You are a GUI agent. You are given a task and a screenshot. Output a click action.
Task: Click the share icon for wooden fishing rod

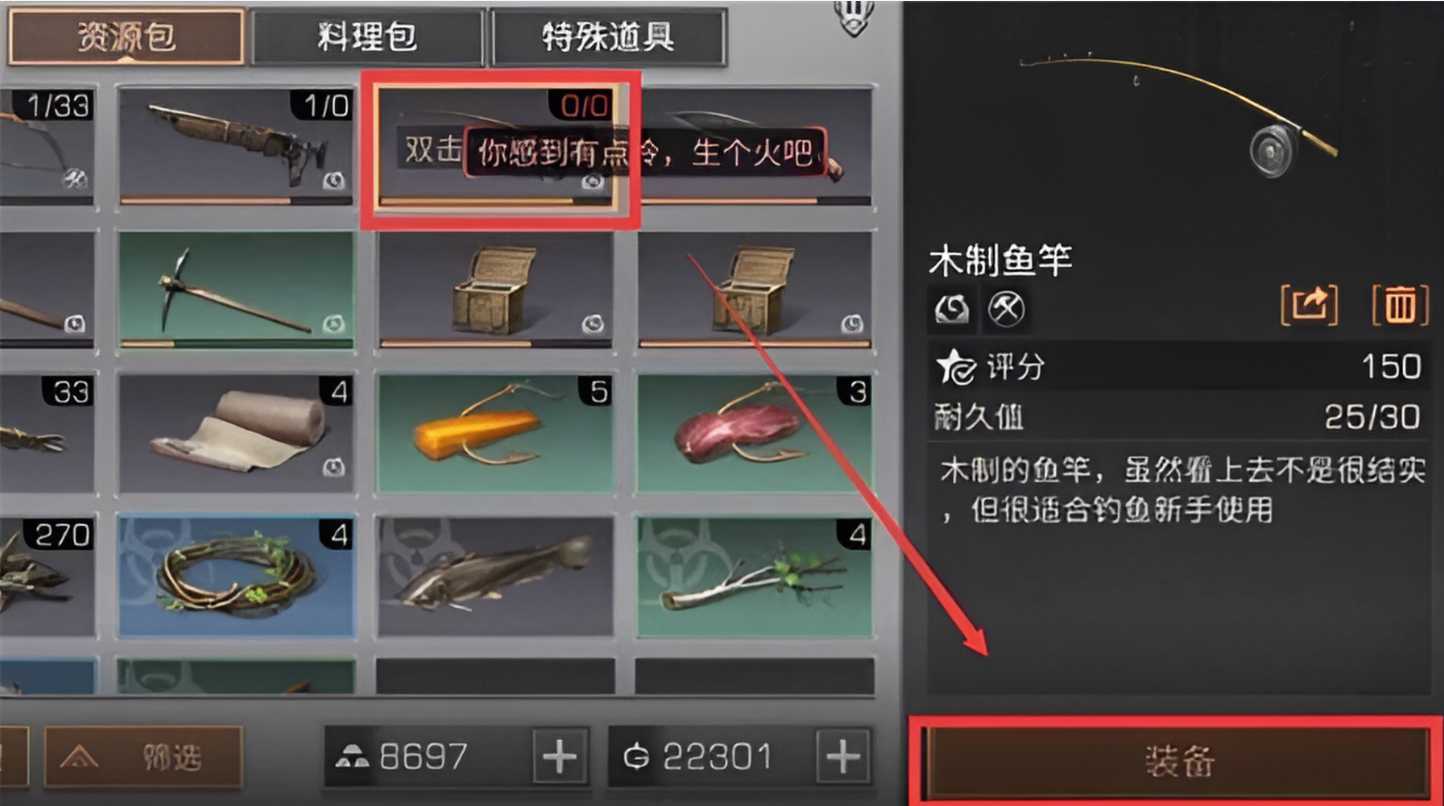tap(1310, 304)
